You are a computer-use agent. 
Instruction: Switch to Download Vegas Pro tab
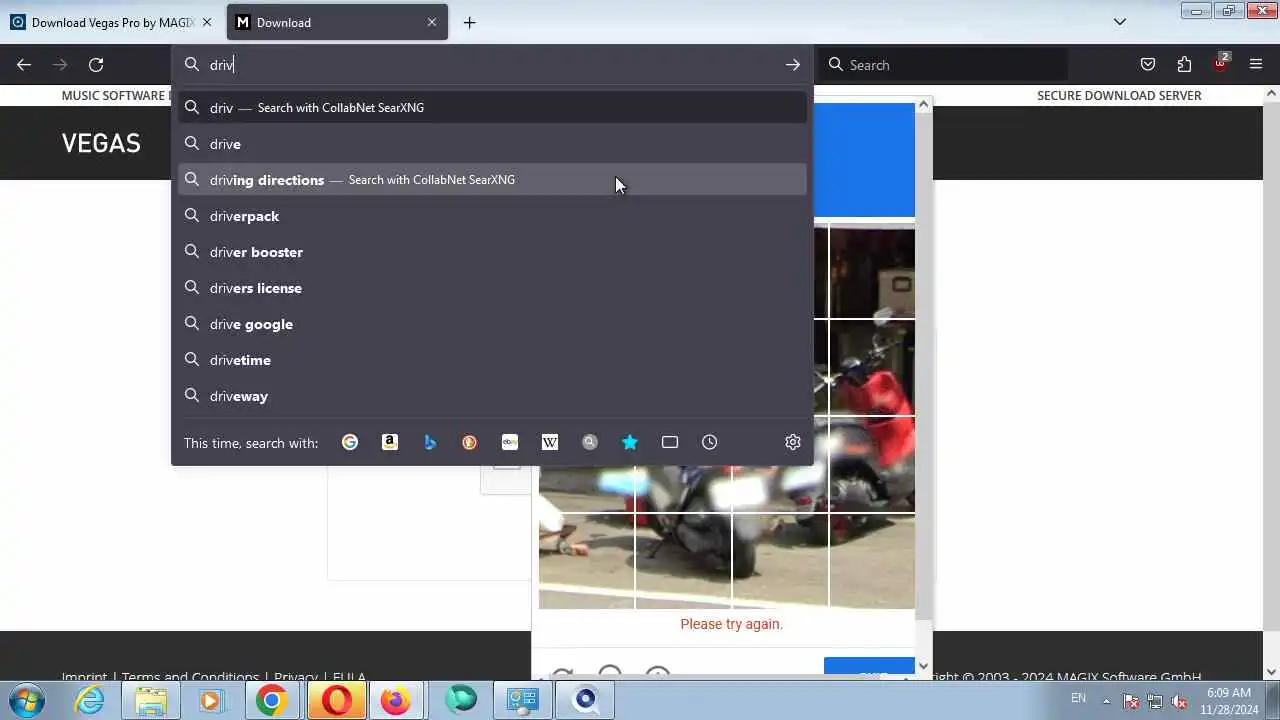point(112,22)
